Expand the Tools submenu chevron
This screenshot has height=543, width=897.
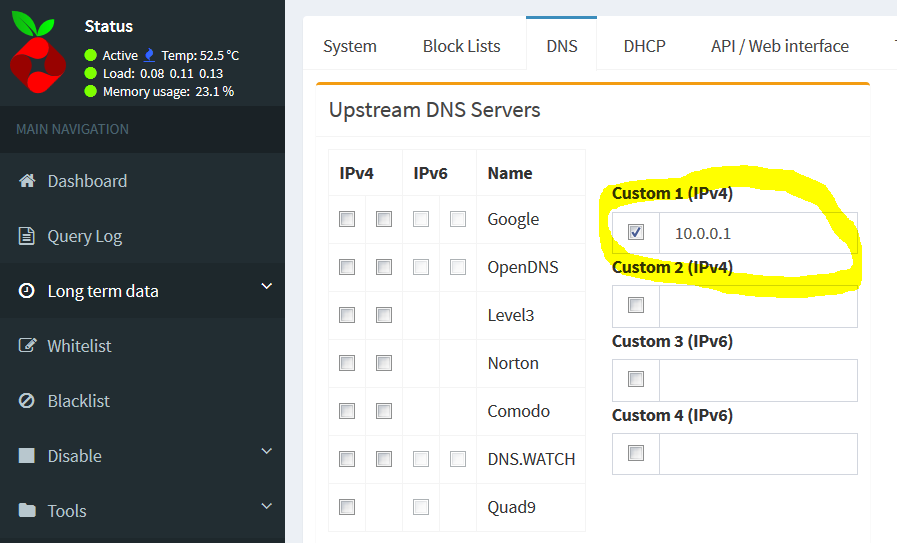(x=267, y=506)
